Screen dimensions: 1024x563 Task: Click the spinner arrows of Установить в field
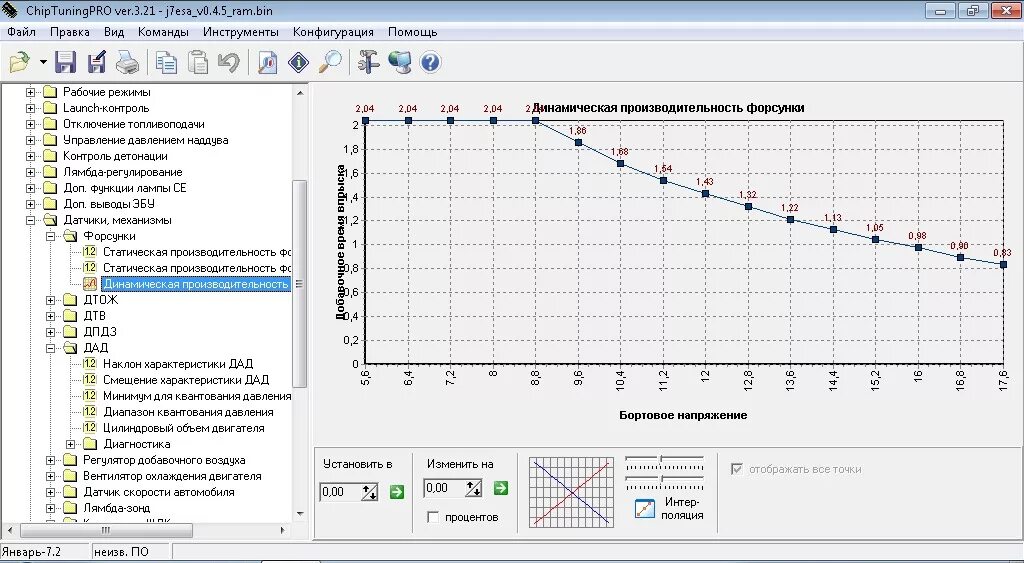pyautogui.click(x=370, y=492)
